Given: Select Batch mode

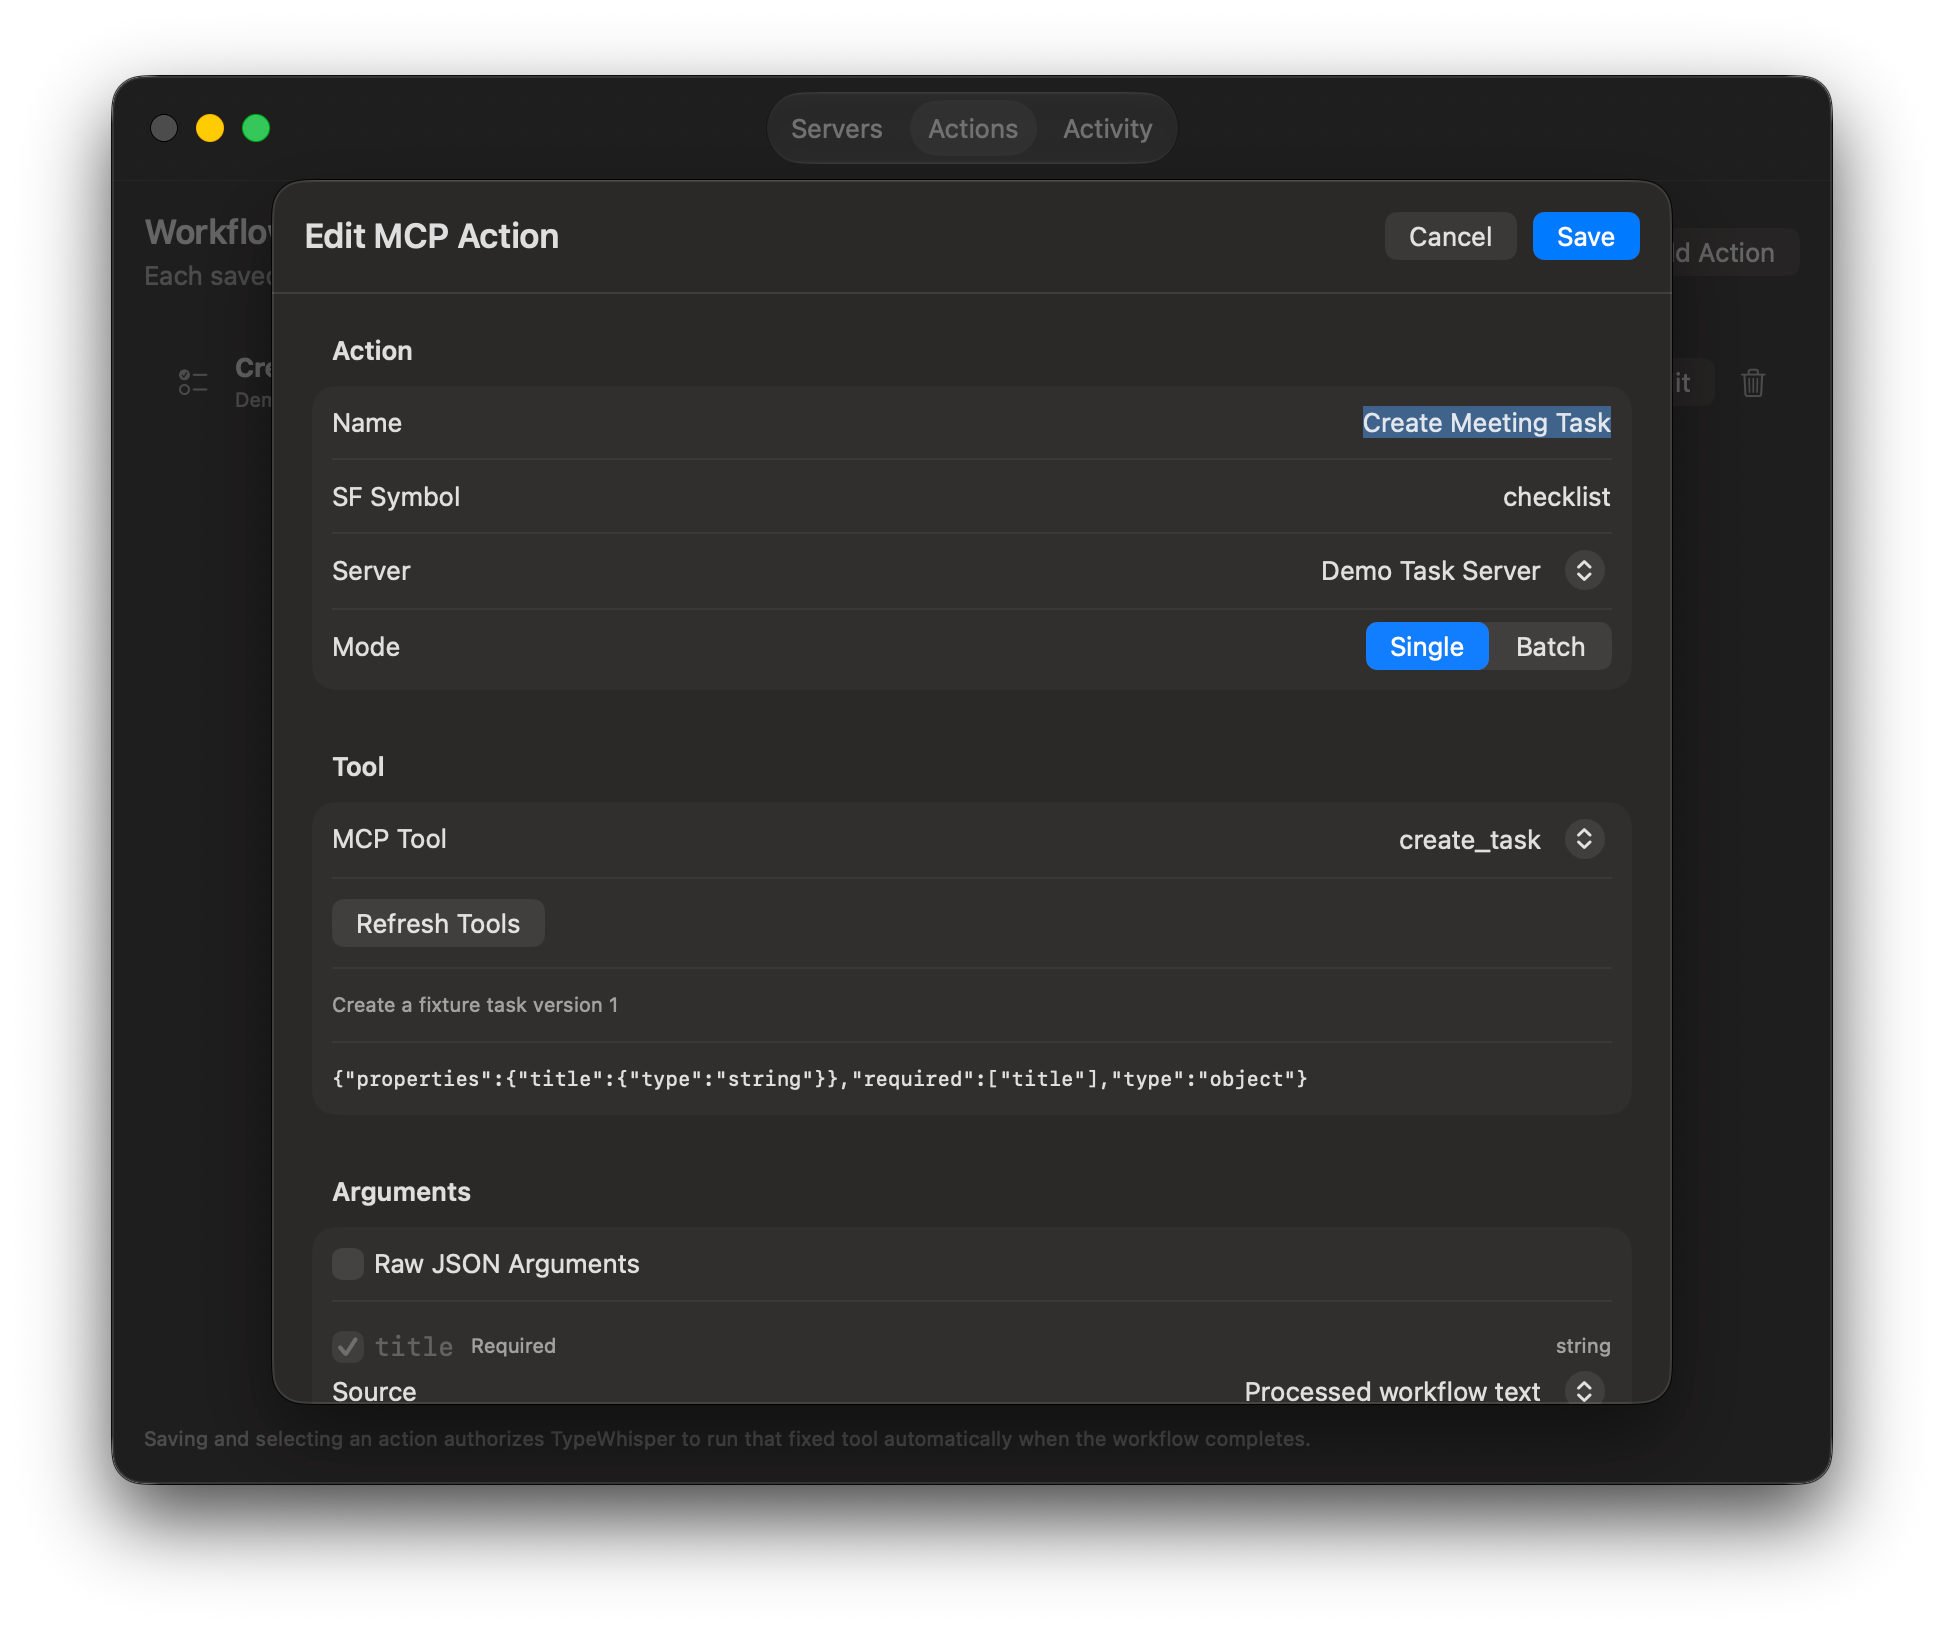Looking at the screenshot, I should tap(1550, 646).
